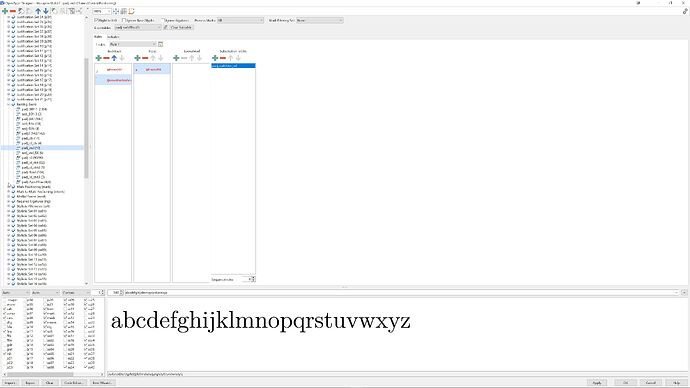Collapse the Kerning feature node
The height and width of the screenshot is (388, 690).
point(8,104)
